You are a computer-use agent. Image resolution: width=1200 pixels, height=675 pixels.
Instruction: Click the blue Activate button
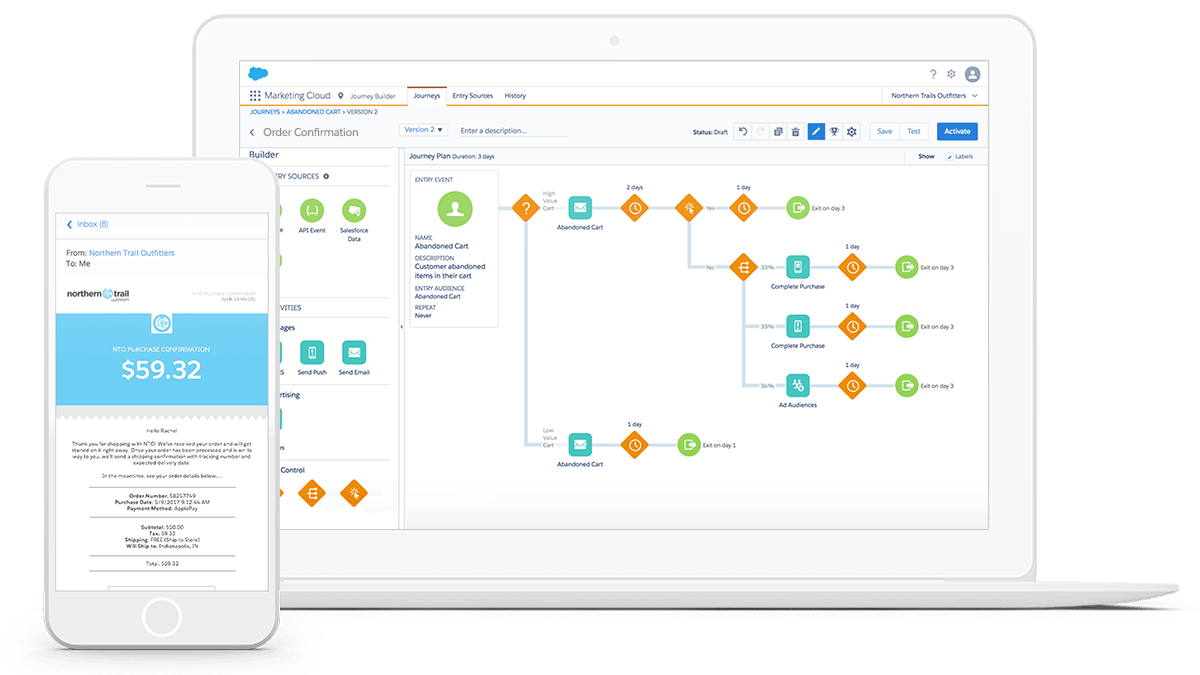[957, 131]
